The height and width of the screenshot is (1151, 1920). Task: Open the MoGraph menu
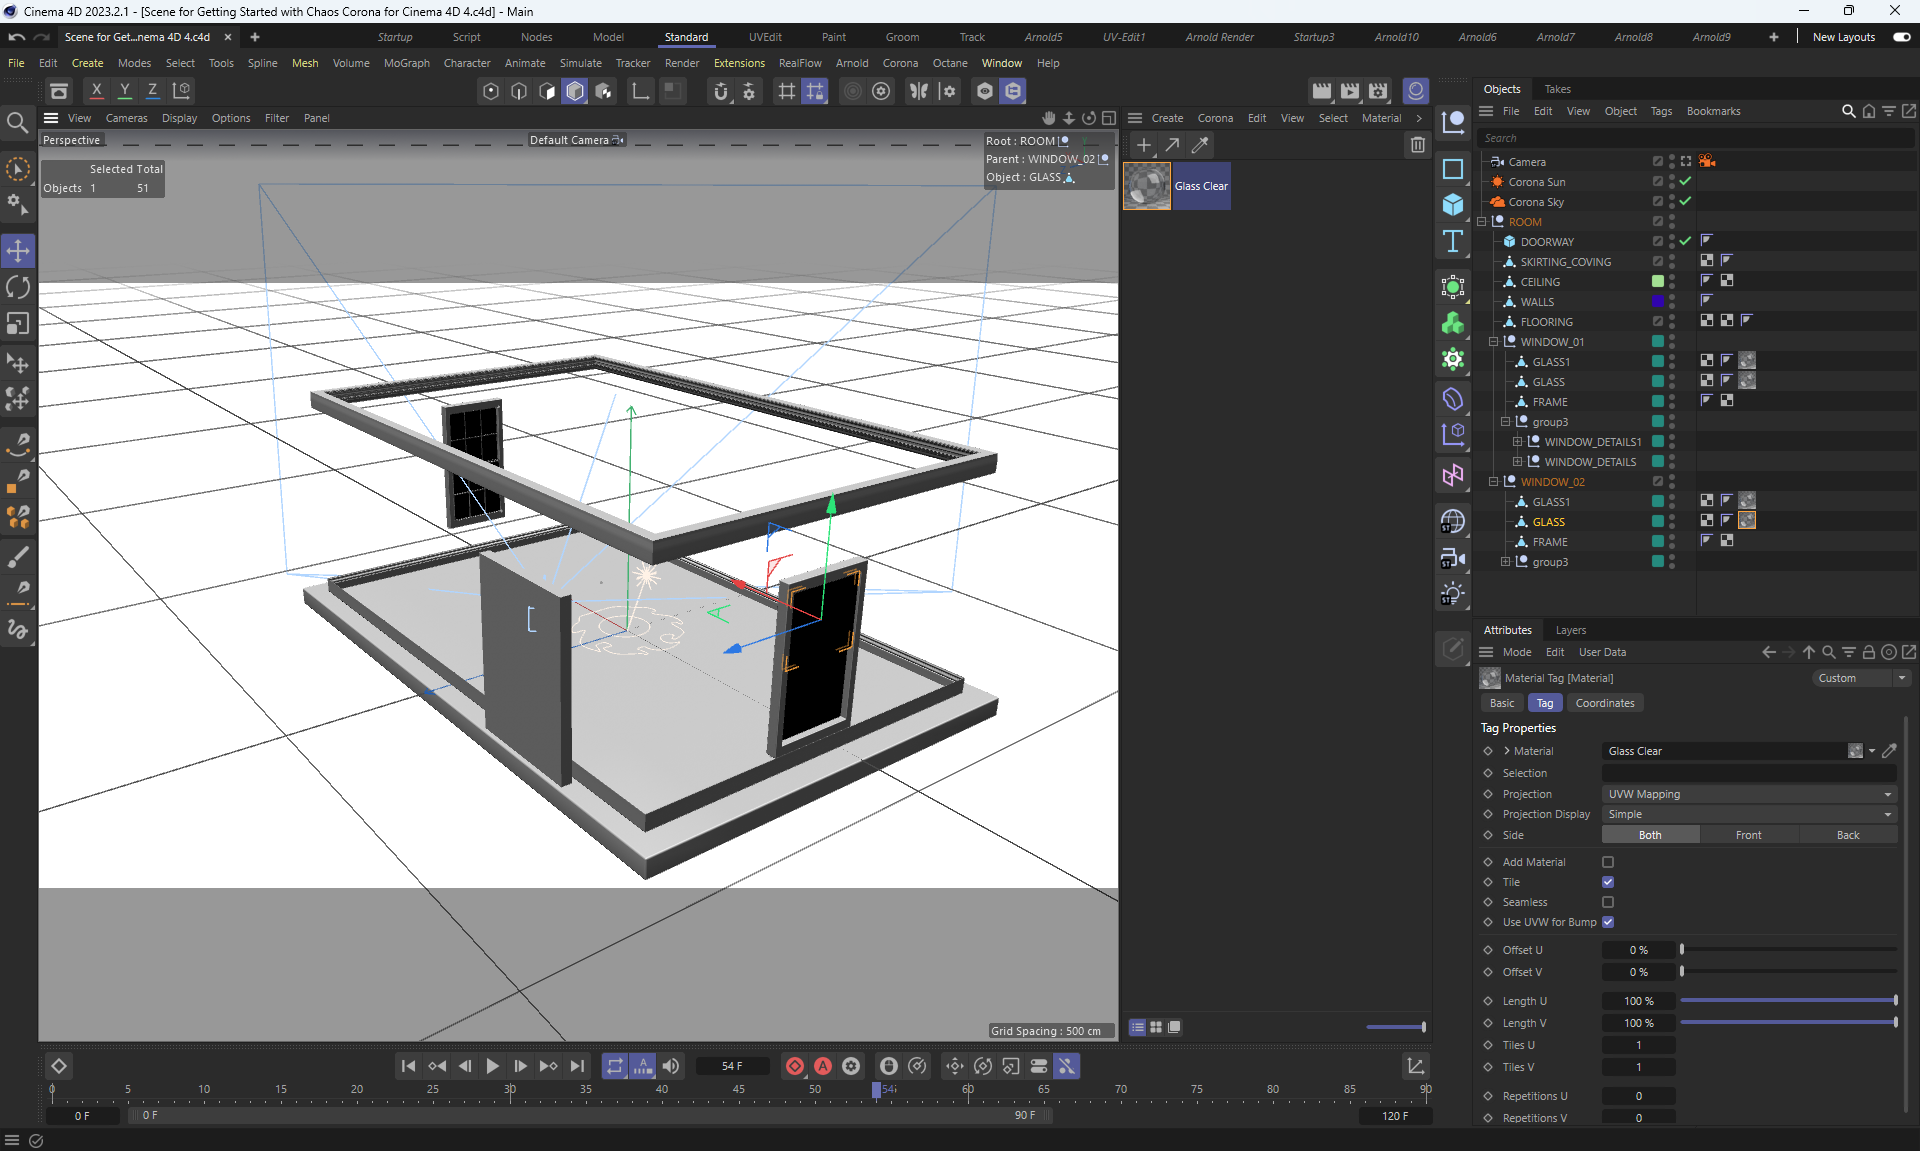(406, 63)
